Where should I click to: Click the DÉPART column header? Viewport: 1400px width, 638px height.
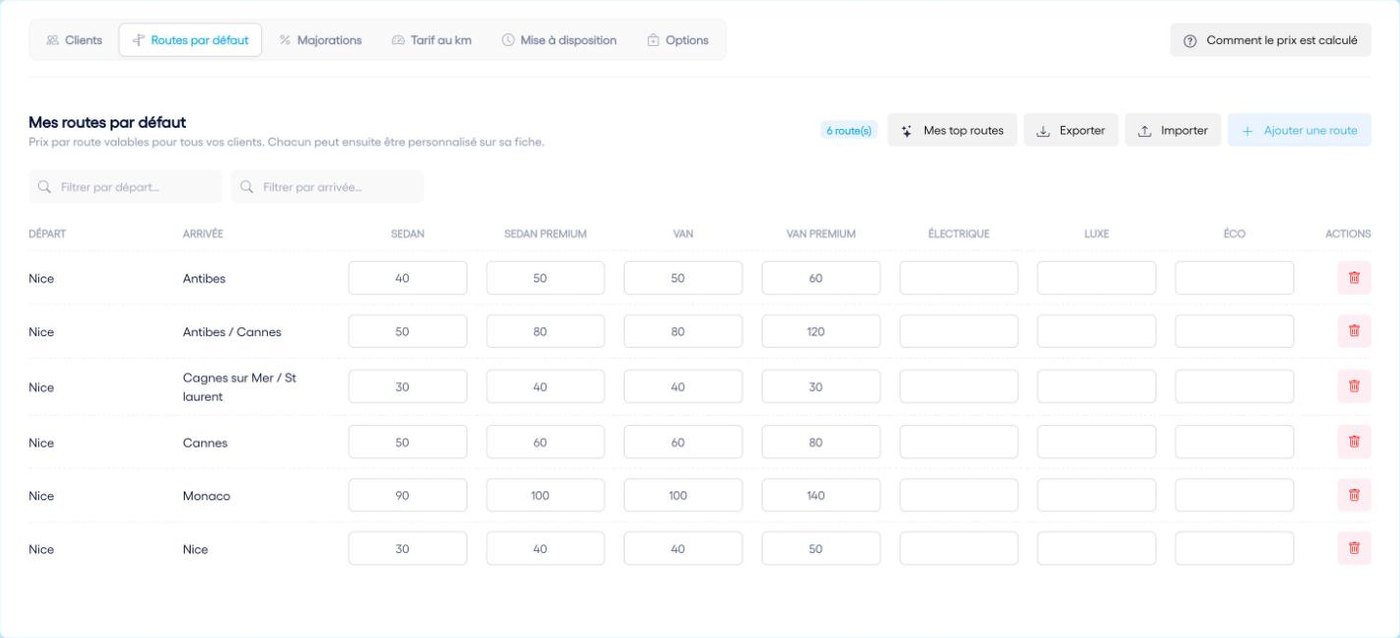47,234
